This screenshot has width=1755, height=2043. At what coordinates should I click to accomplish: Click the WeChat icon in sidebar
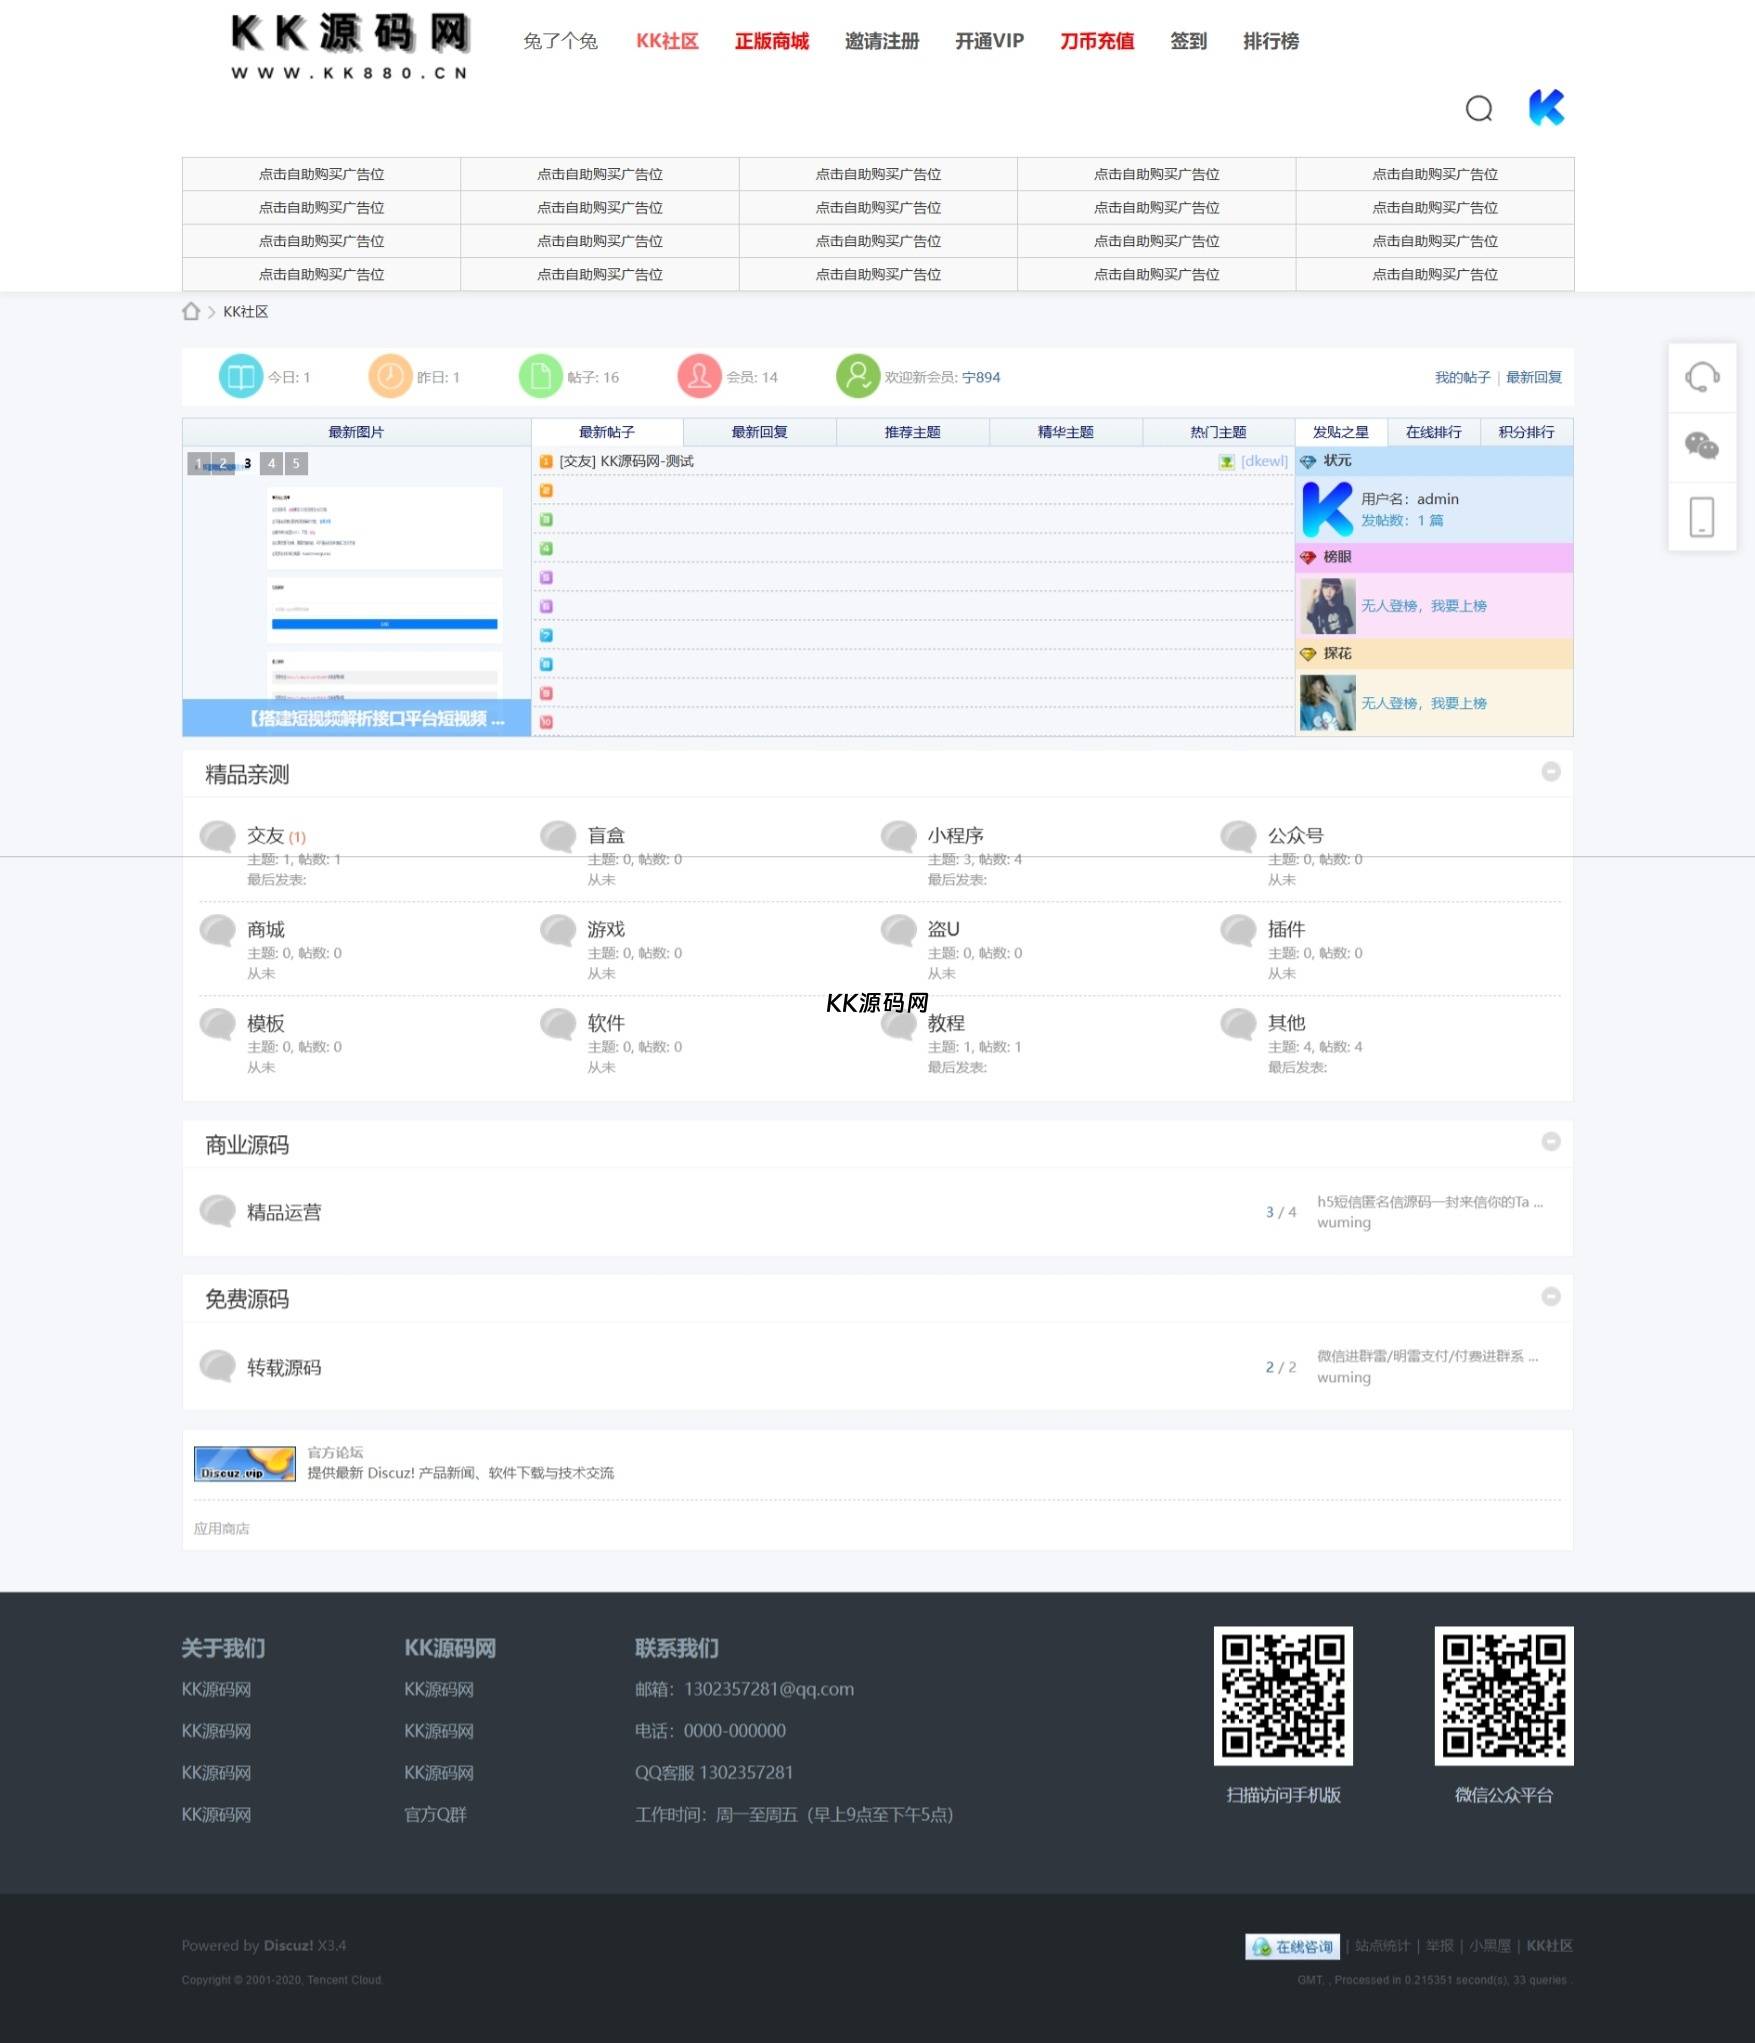[x=1701, y=446]
